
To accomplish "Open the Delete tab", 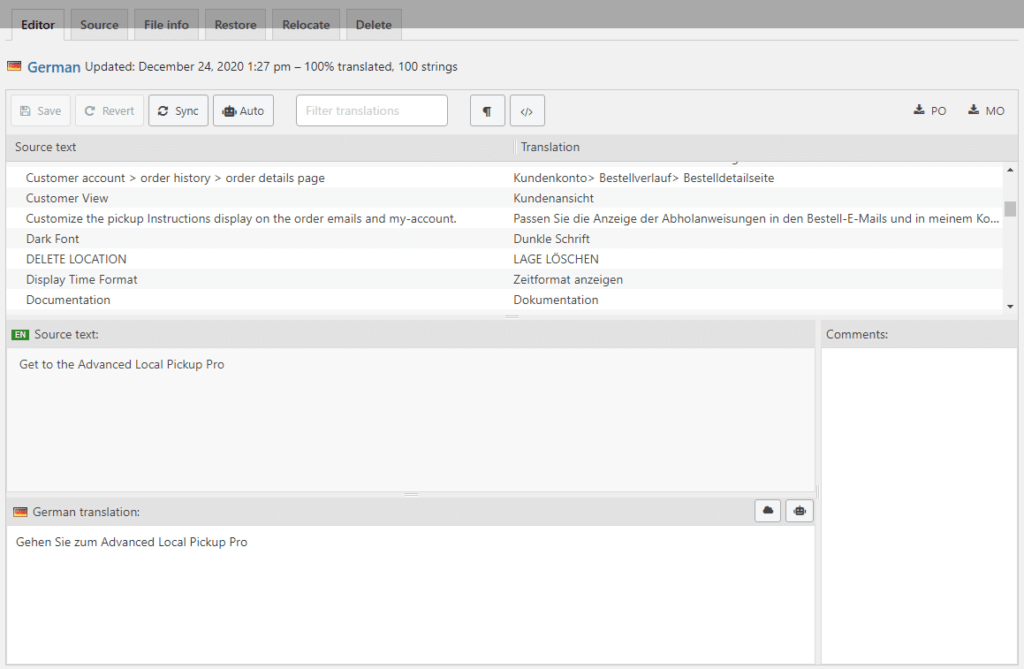I will tap(374, 25).
